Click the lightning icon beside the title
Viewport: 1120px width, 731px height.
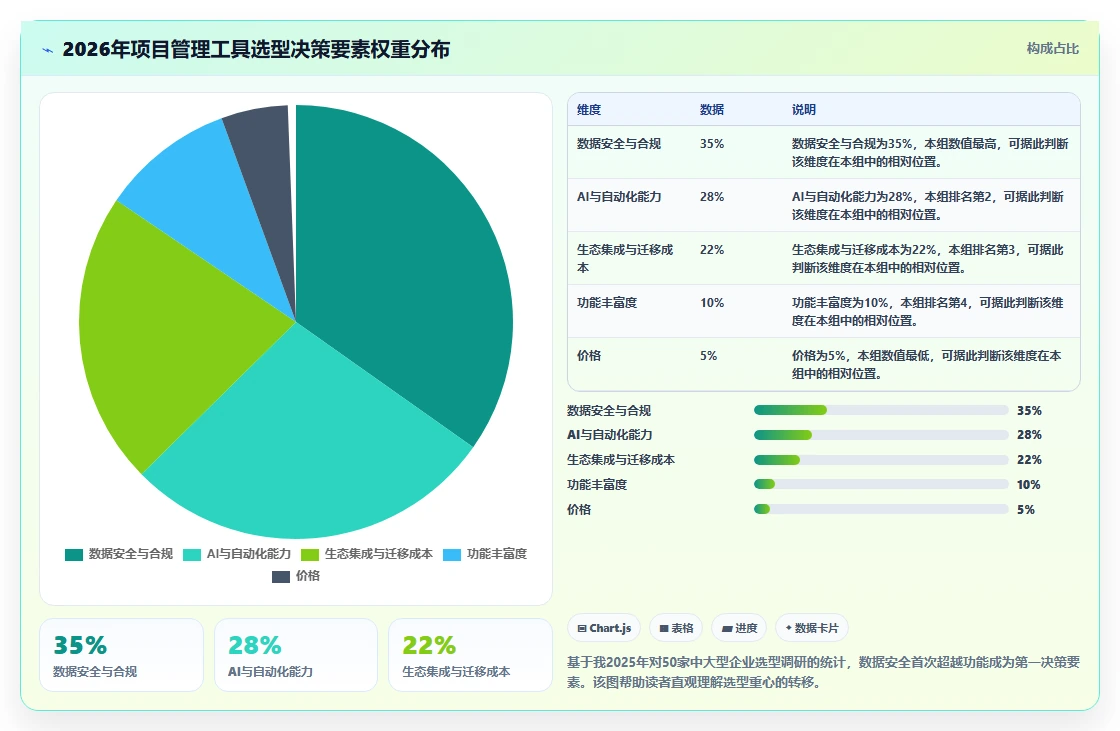point(48,50)
